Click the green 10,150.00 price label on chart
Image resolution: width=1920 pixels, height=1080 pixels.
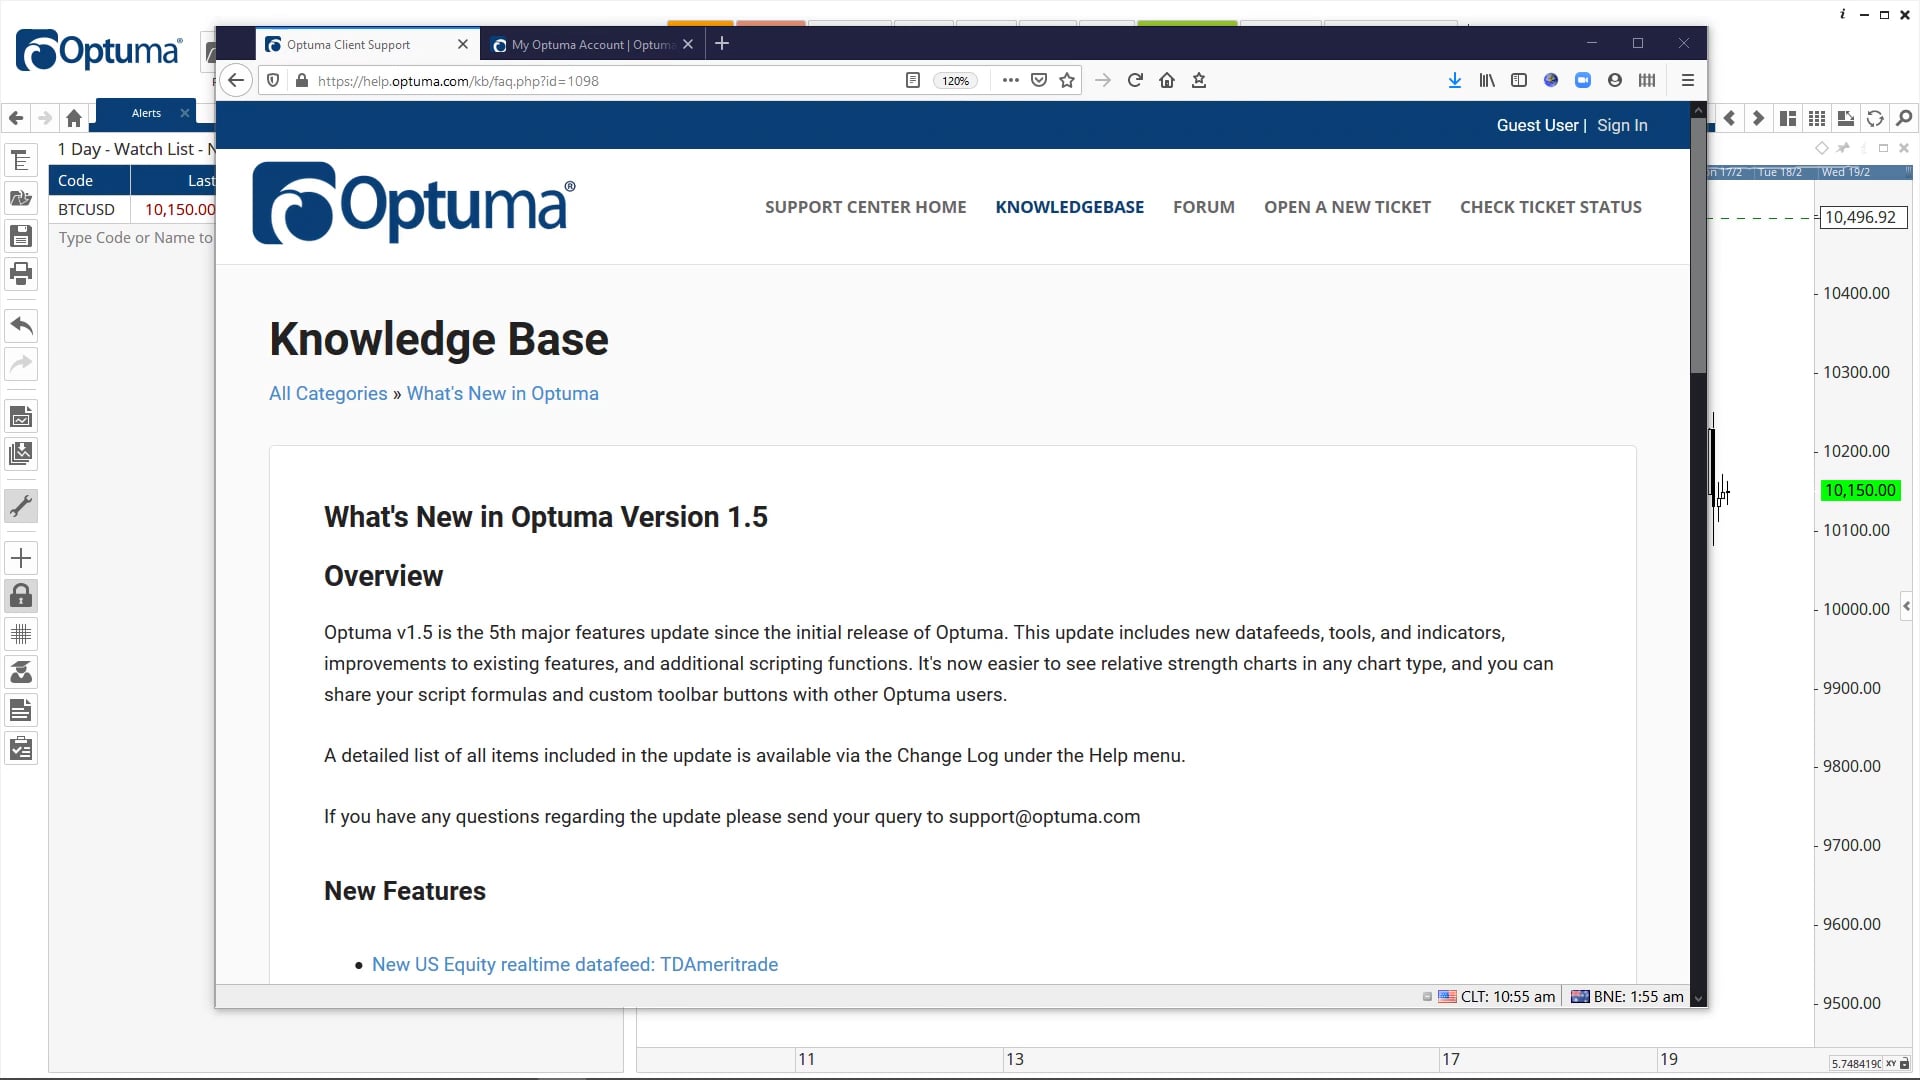[x=1860, y=490]
